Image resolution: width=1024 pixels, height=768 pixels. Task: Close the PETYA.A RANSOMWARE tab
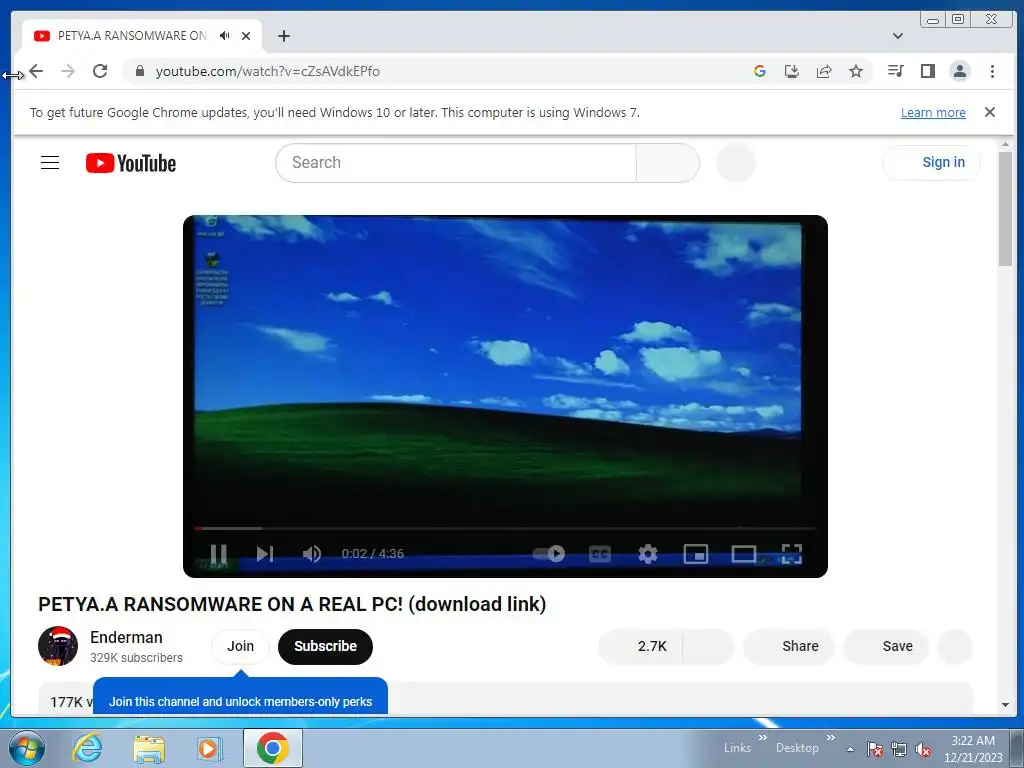(246, 36)
